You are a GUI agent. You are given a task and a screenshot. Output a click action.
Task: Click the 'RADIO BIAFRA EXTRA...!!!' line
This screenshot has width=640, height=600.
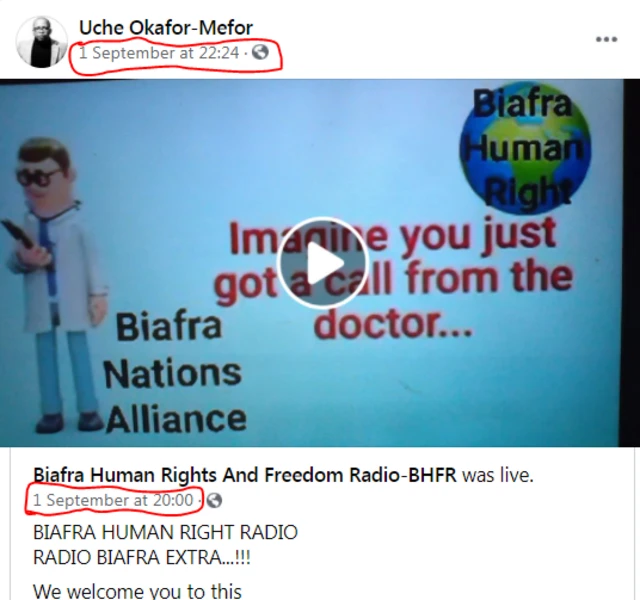point(142,557)
